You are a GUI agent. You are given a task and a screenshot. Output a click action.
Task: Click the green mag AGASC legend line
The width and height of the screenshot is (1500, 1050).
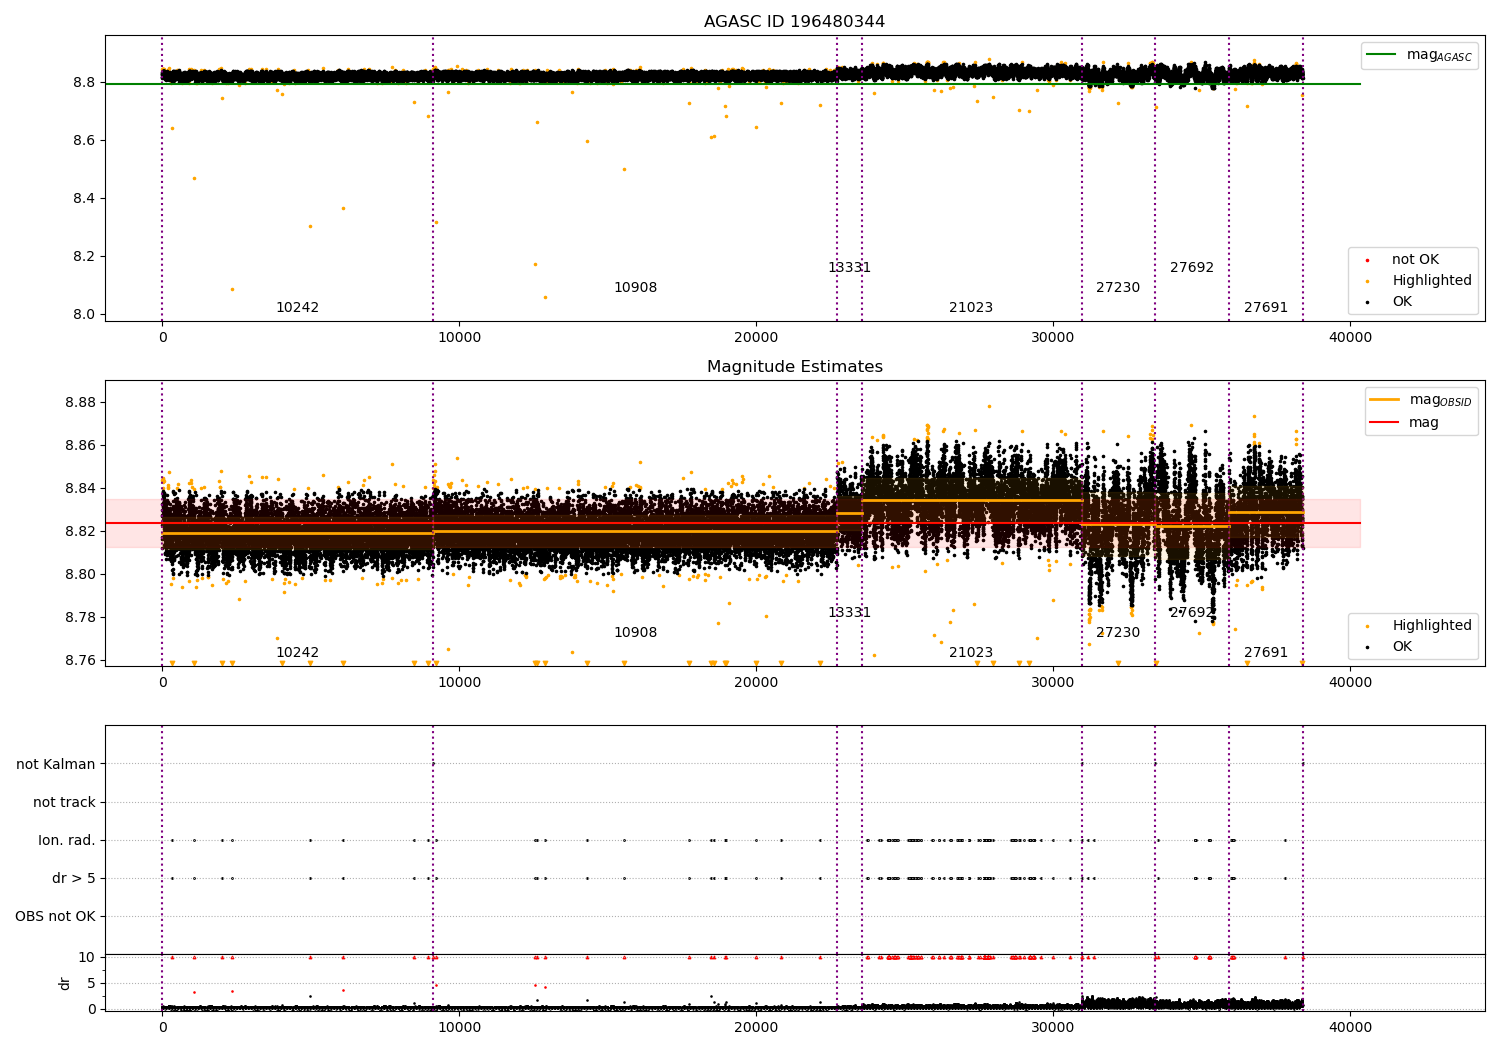coord(1382,55)
